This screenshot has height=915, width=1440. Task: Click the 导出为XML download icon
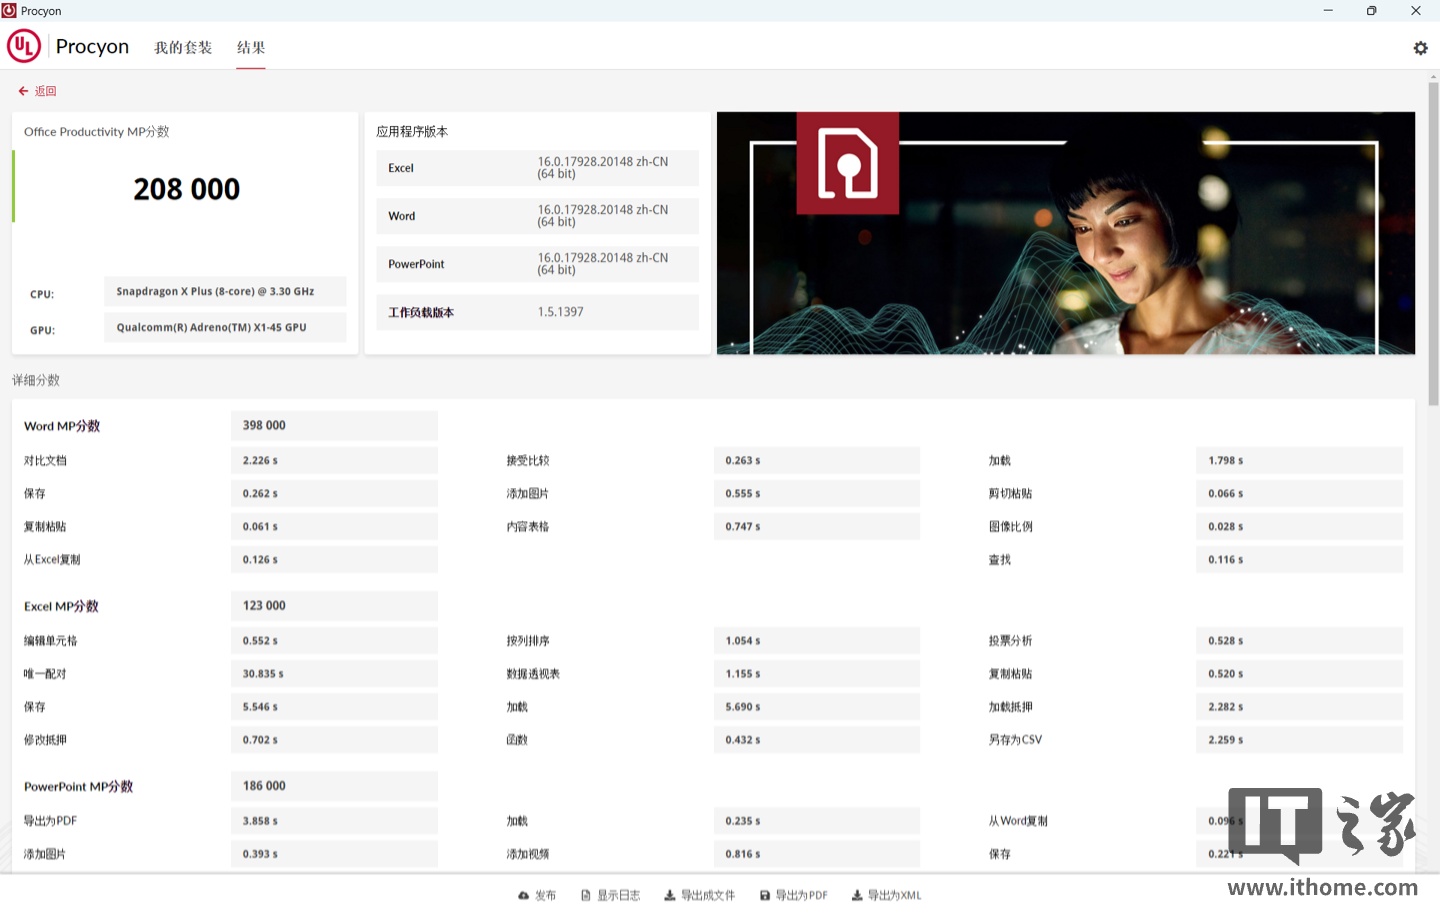pyautogui.click(x=857, y=896)
